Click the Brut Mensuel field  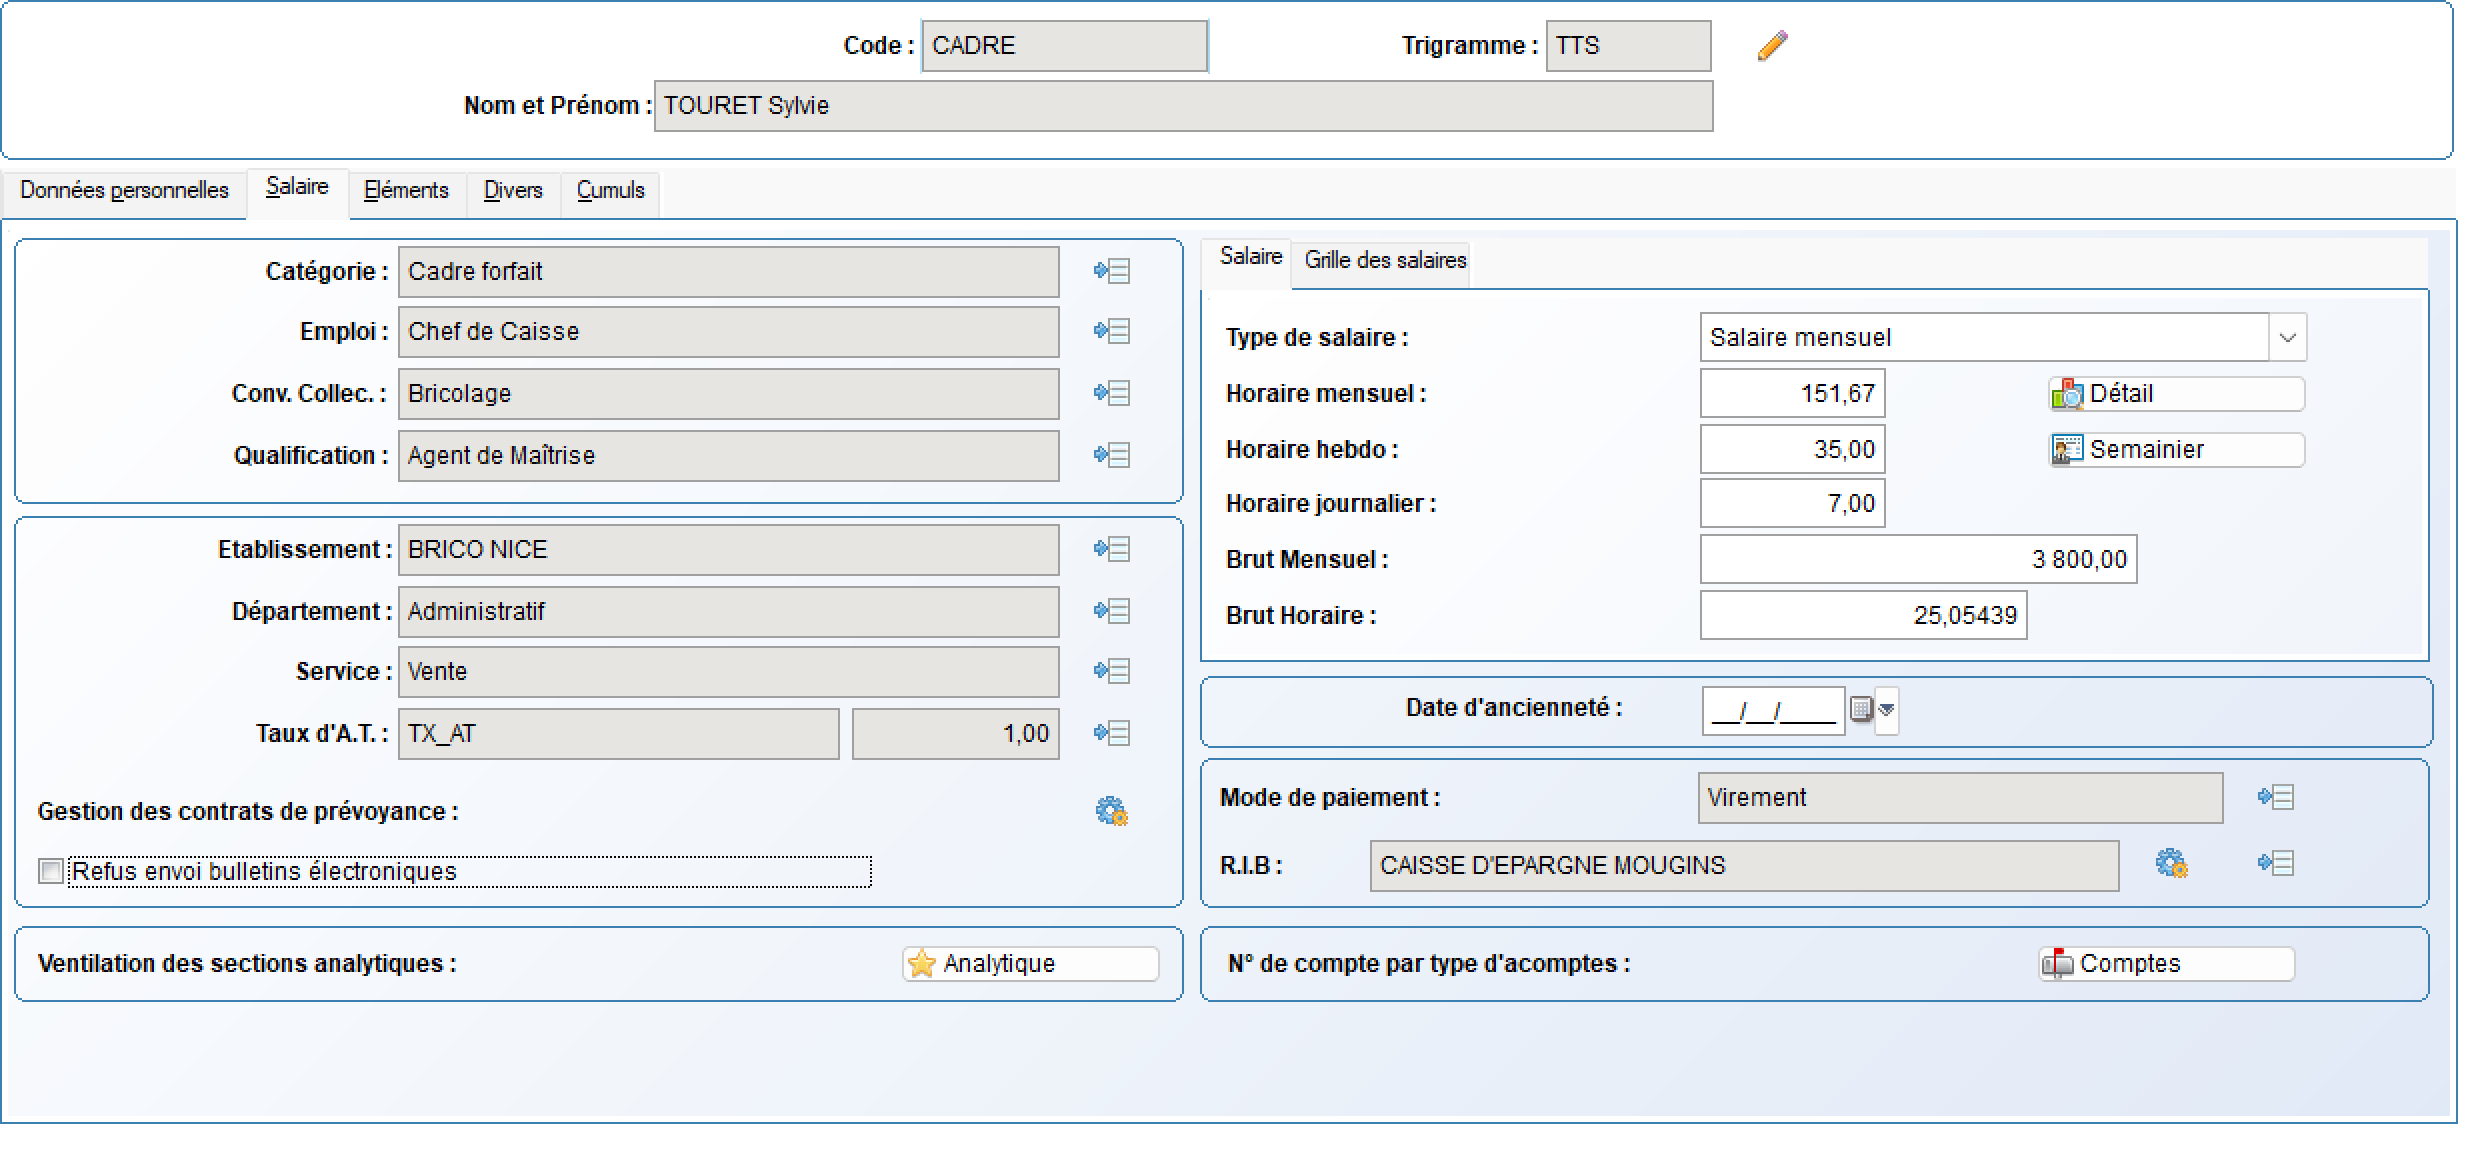point(1919,560)
